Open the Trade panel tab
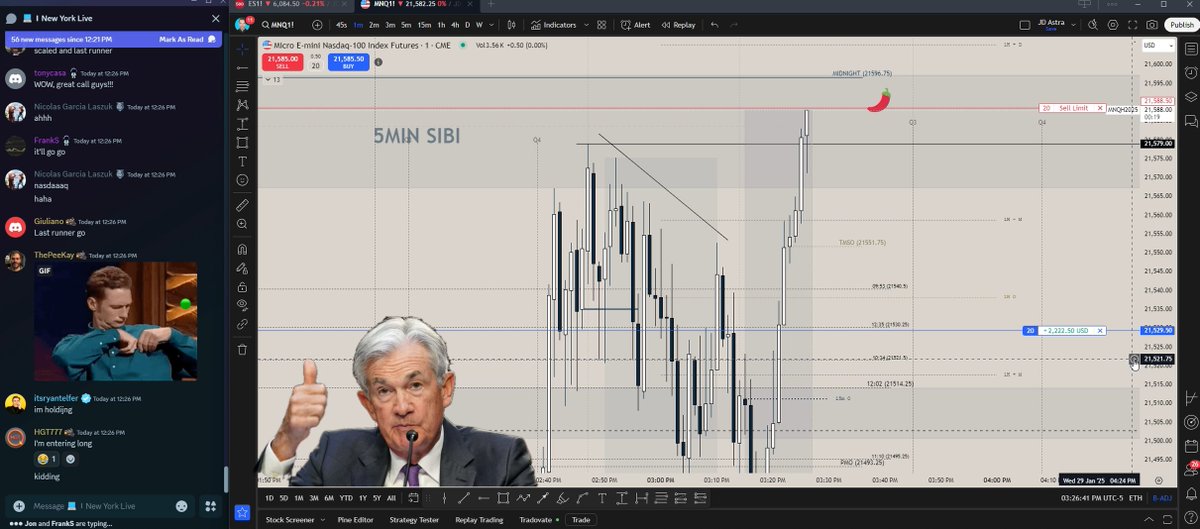 point(579,519)
